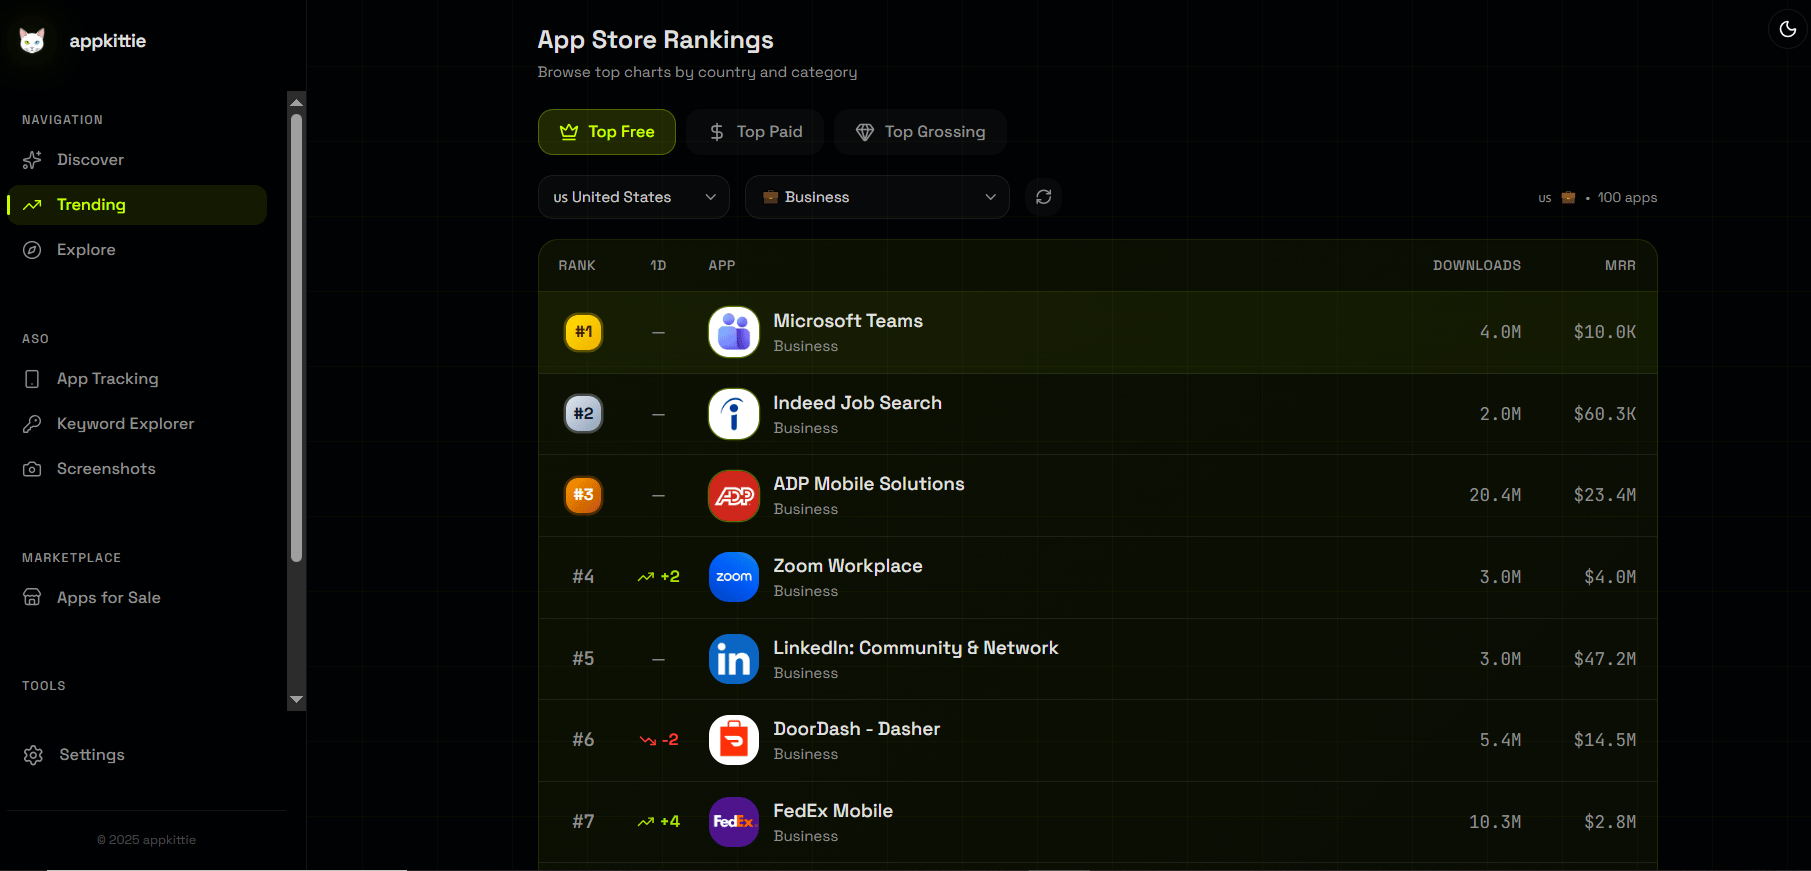Open Apps for Sale marketplace

click(x=137, y=598)
